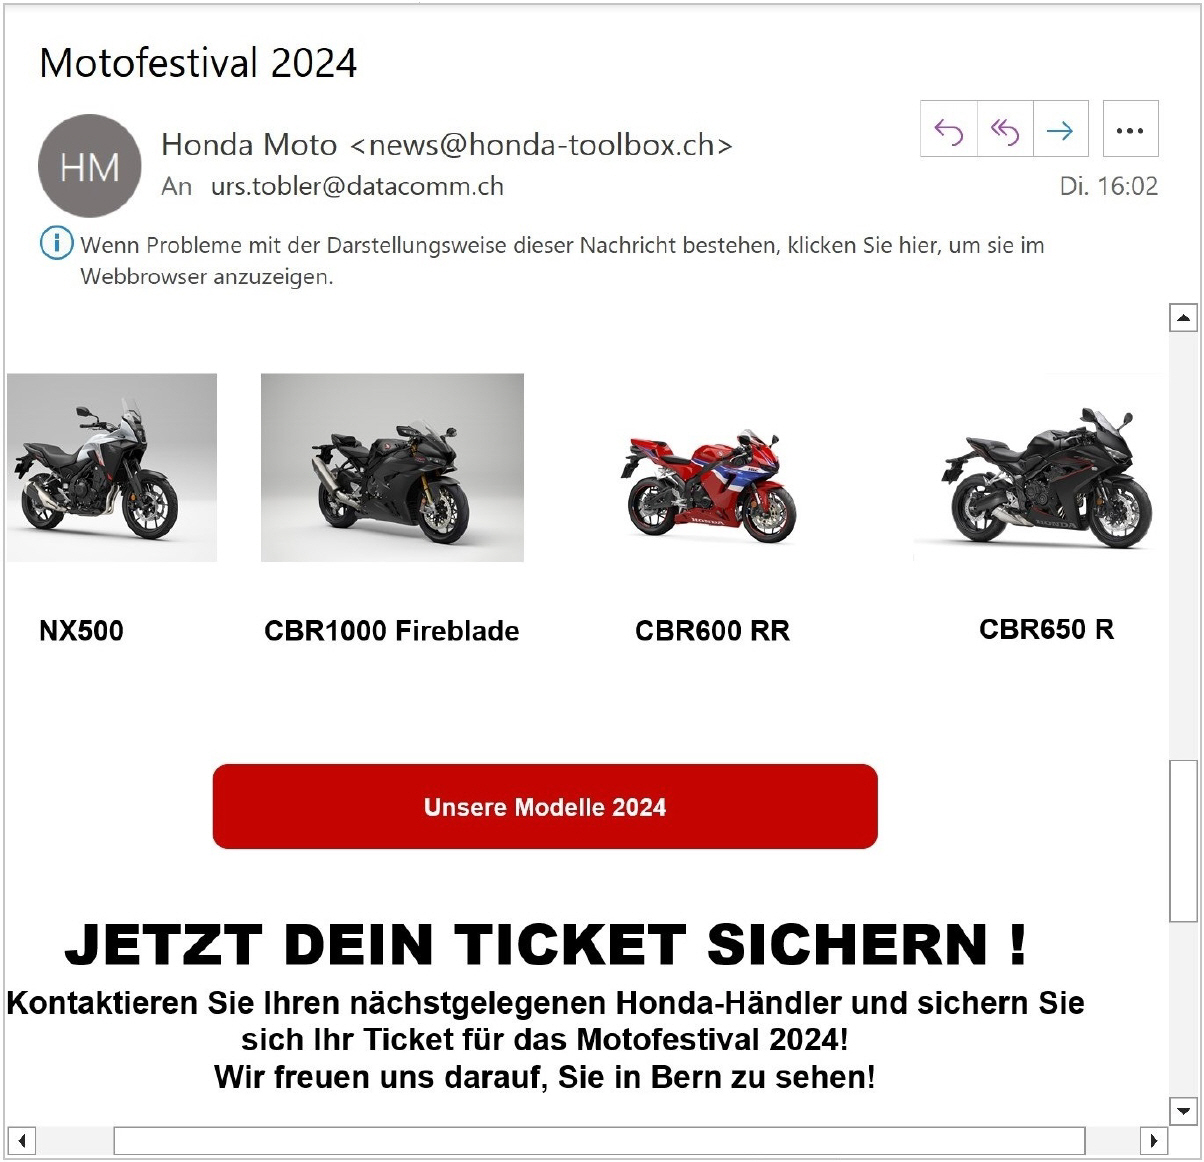1204x1162 pixels.
Task: Click the red CBR600 RR motorcycle image
Action: point(709,485)
